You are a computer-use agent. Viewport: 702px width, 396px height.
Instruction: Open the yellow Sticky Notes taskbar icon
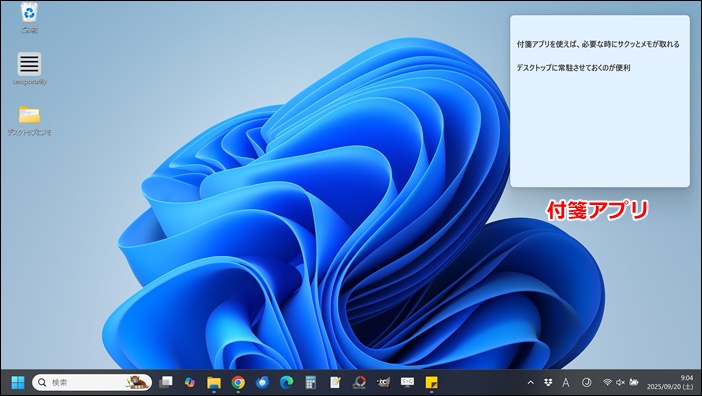pyautogui.click(x=432, y=383)
